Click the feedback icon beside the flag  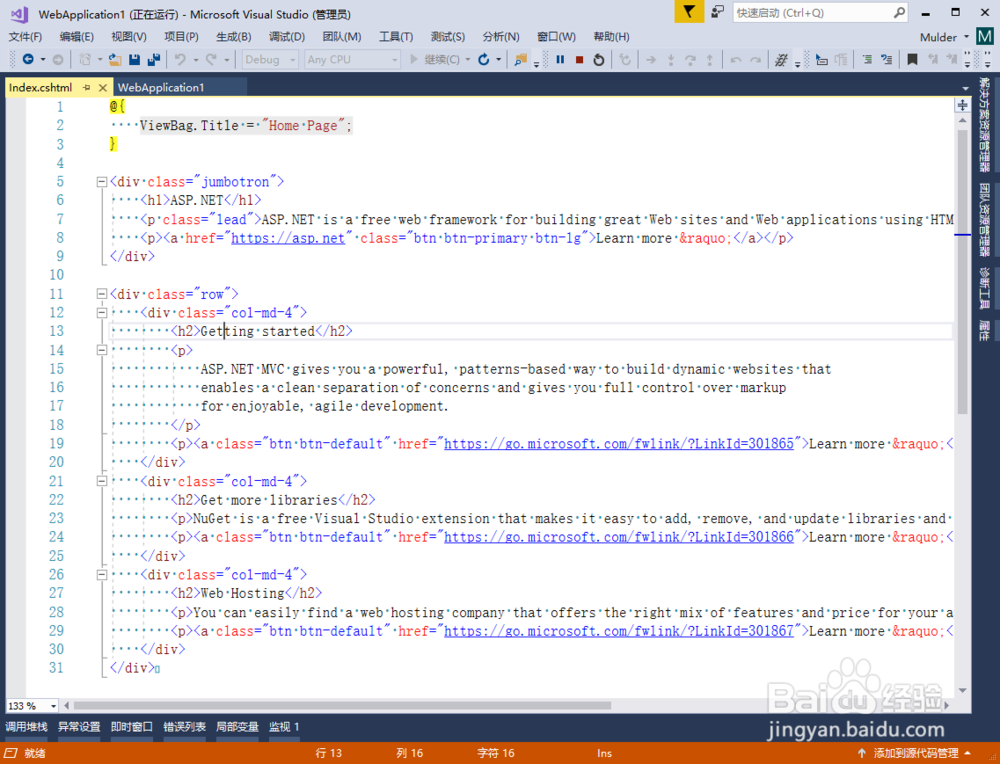(717, 12)
